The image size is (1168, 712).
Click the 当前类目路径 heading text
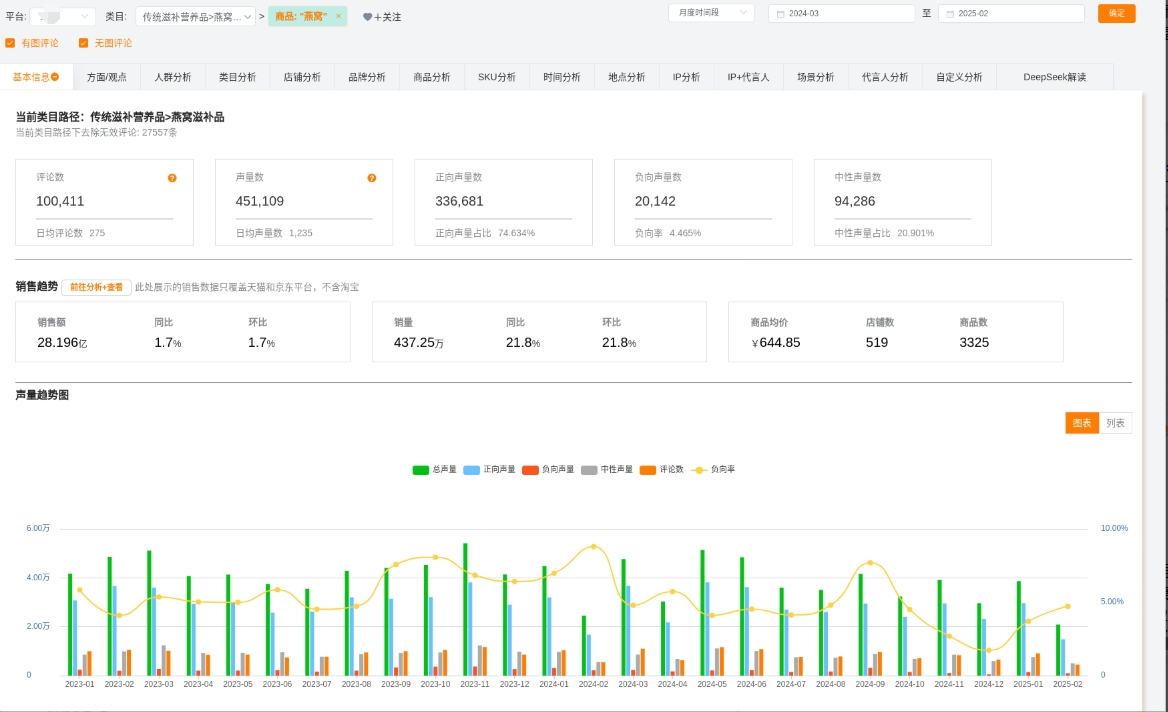point(120,117)
